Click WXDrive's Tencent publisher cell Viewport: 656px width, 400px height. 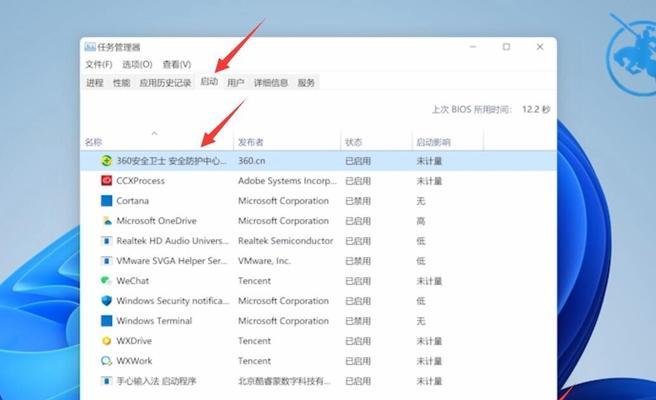point(254,341)
